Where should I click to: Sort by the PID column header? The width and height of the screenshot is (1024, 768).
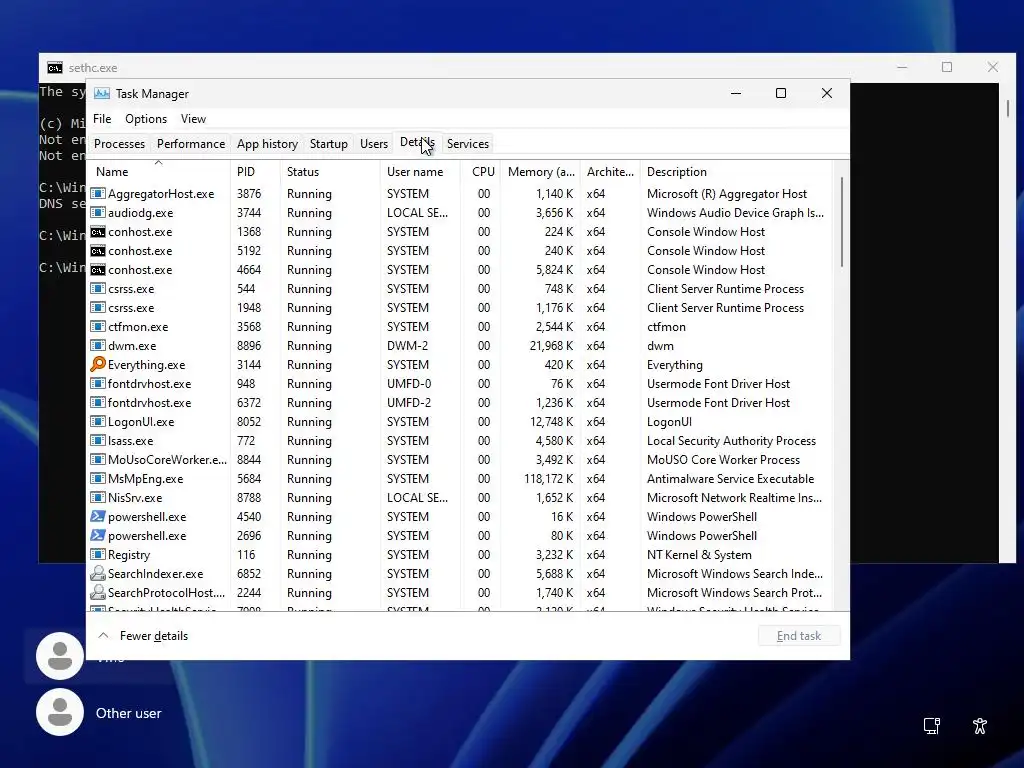click(x=255, y=172)
